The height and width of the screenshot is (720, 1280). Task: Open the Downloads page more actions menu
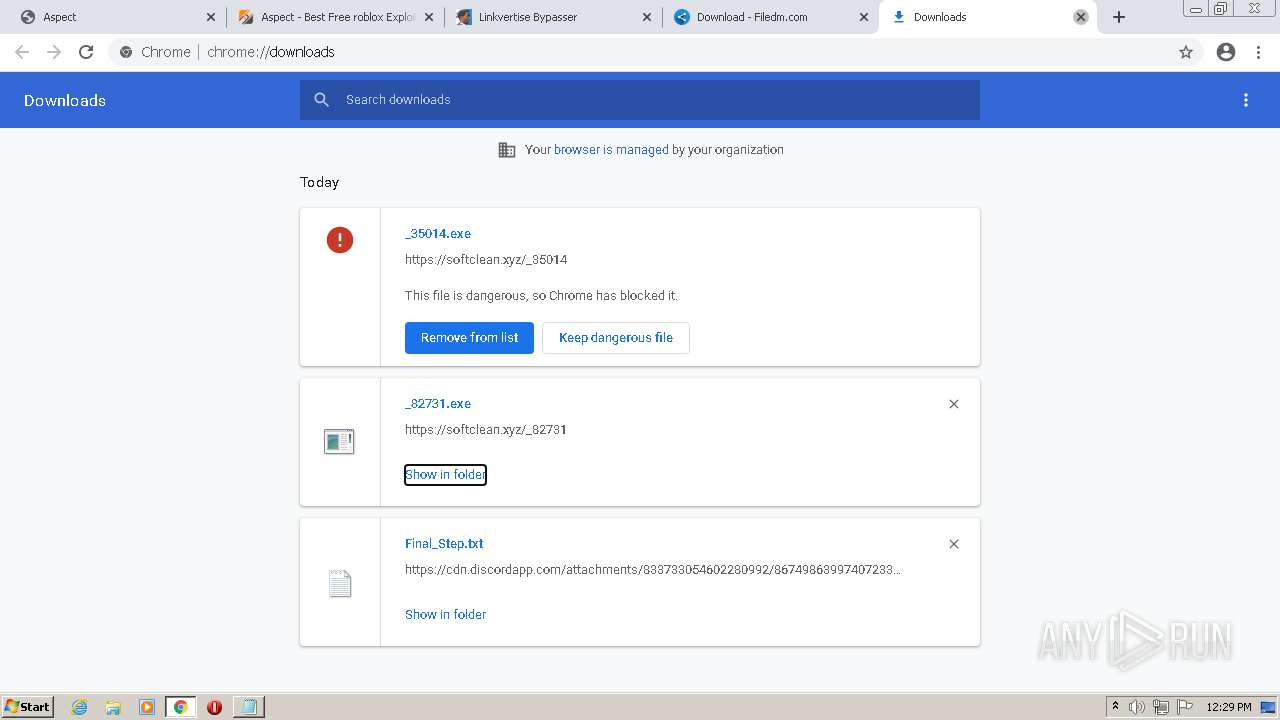tap(1246, 100)
